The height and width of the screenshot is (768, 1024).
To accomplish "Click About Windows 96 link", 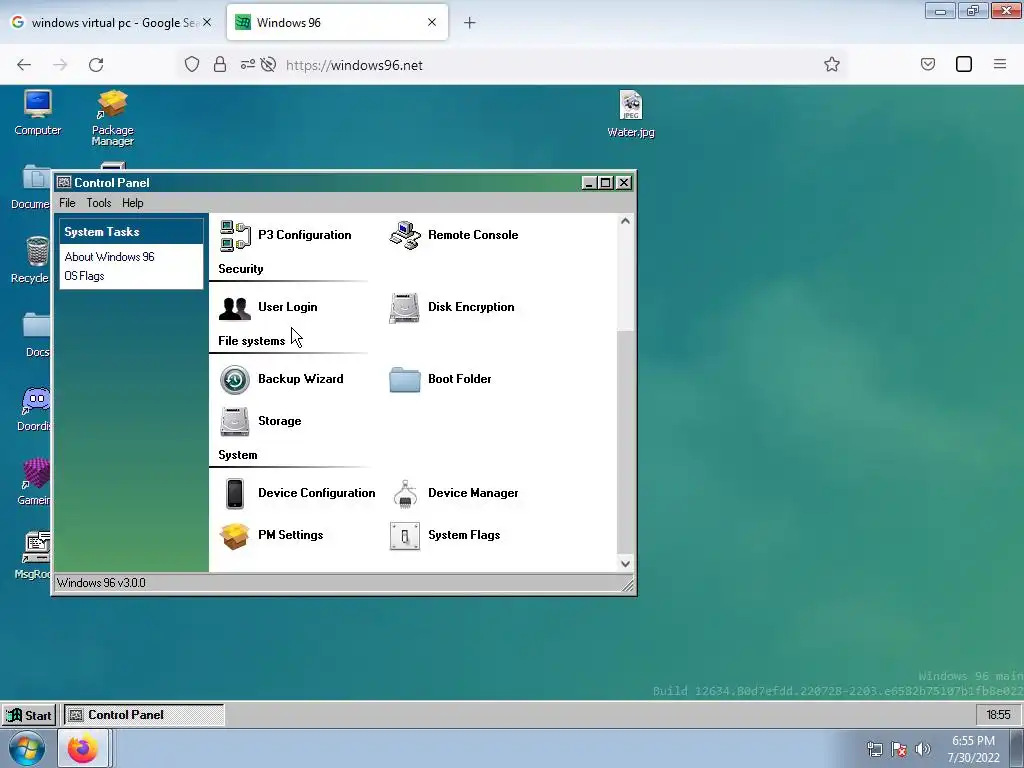I will [109, 257].
